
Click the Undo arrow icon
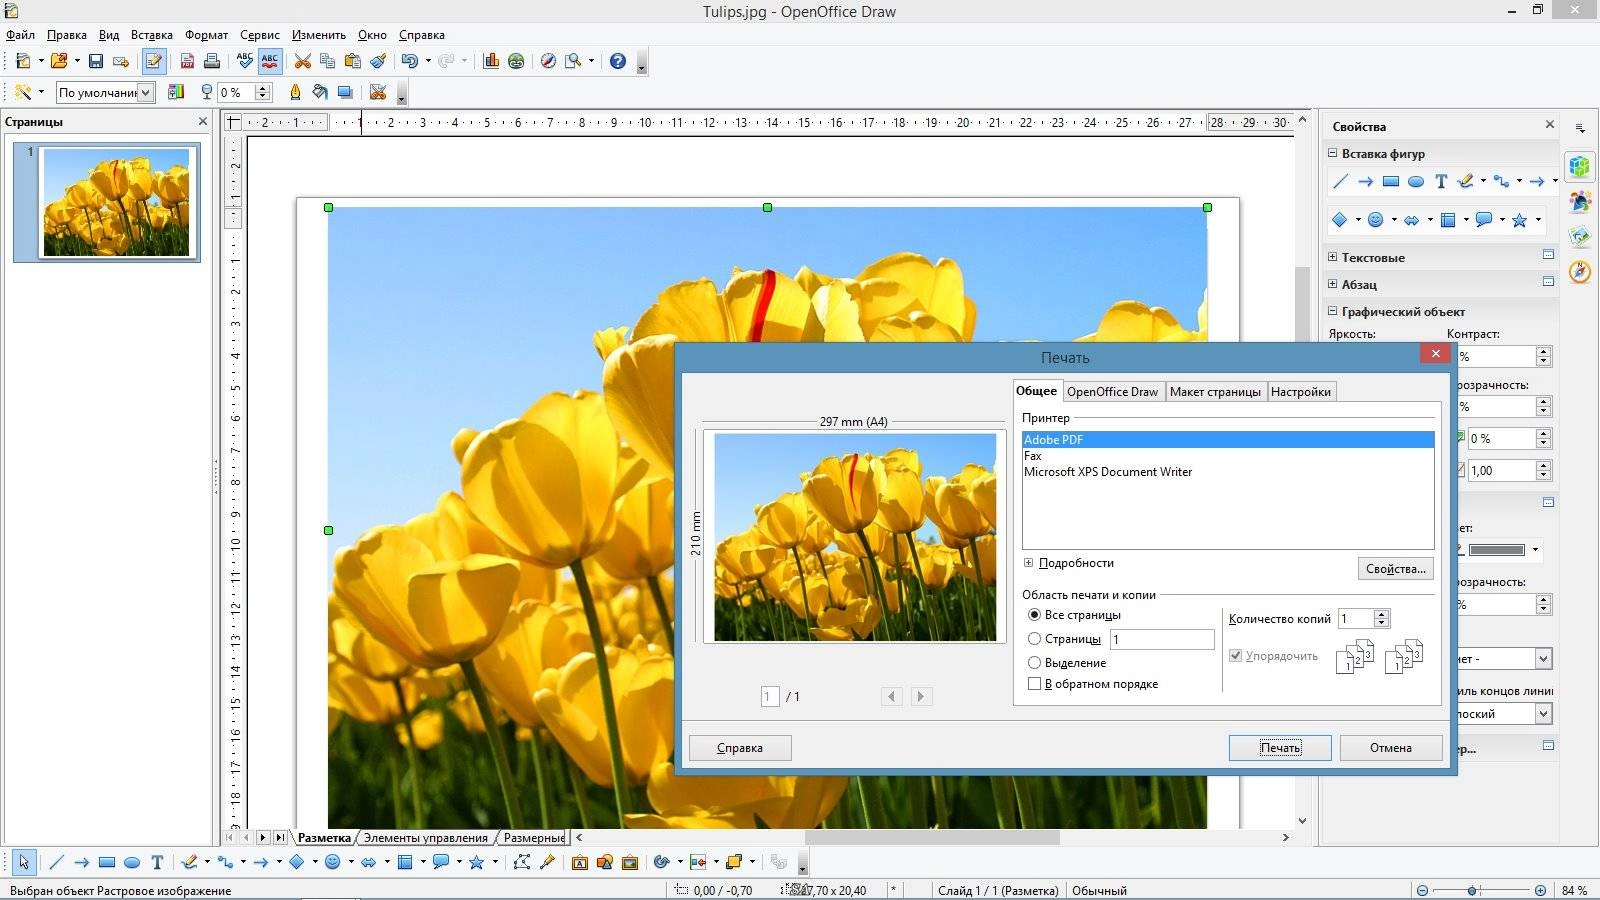[x=409, y=61]
